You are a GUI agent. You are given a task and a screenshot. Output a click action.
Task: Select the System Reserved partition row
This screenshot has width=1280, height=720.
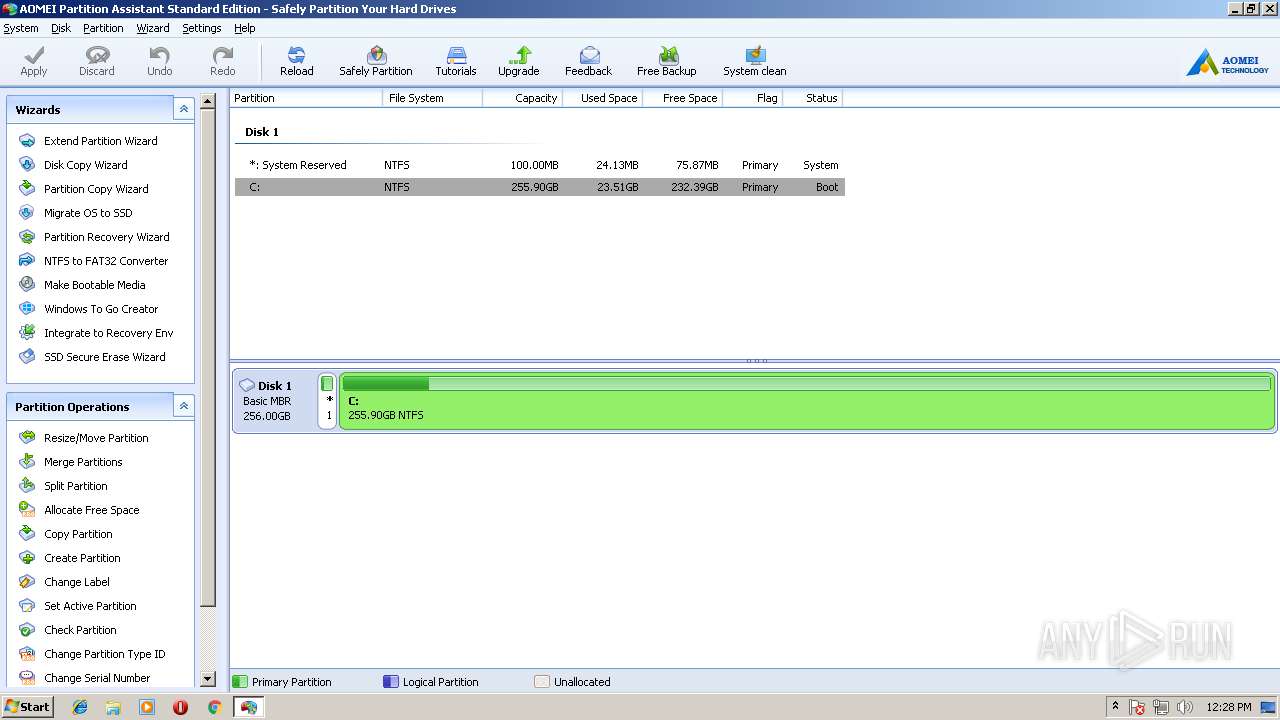click(x=540, y=165)
